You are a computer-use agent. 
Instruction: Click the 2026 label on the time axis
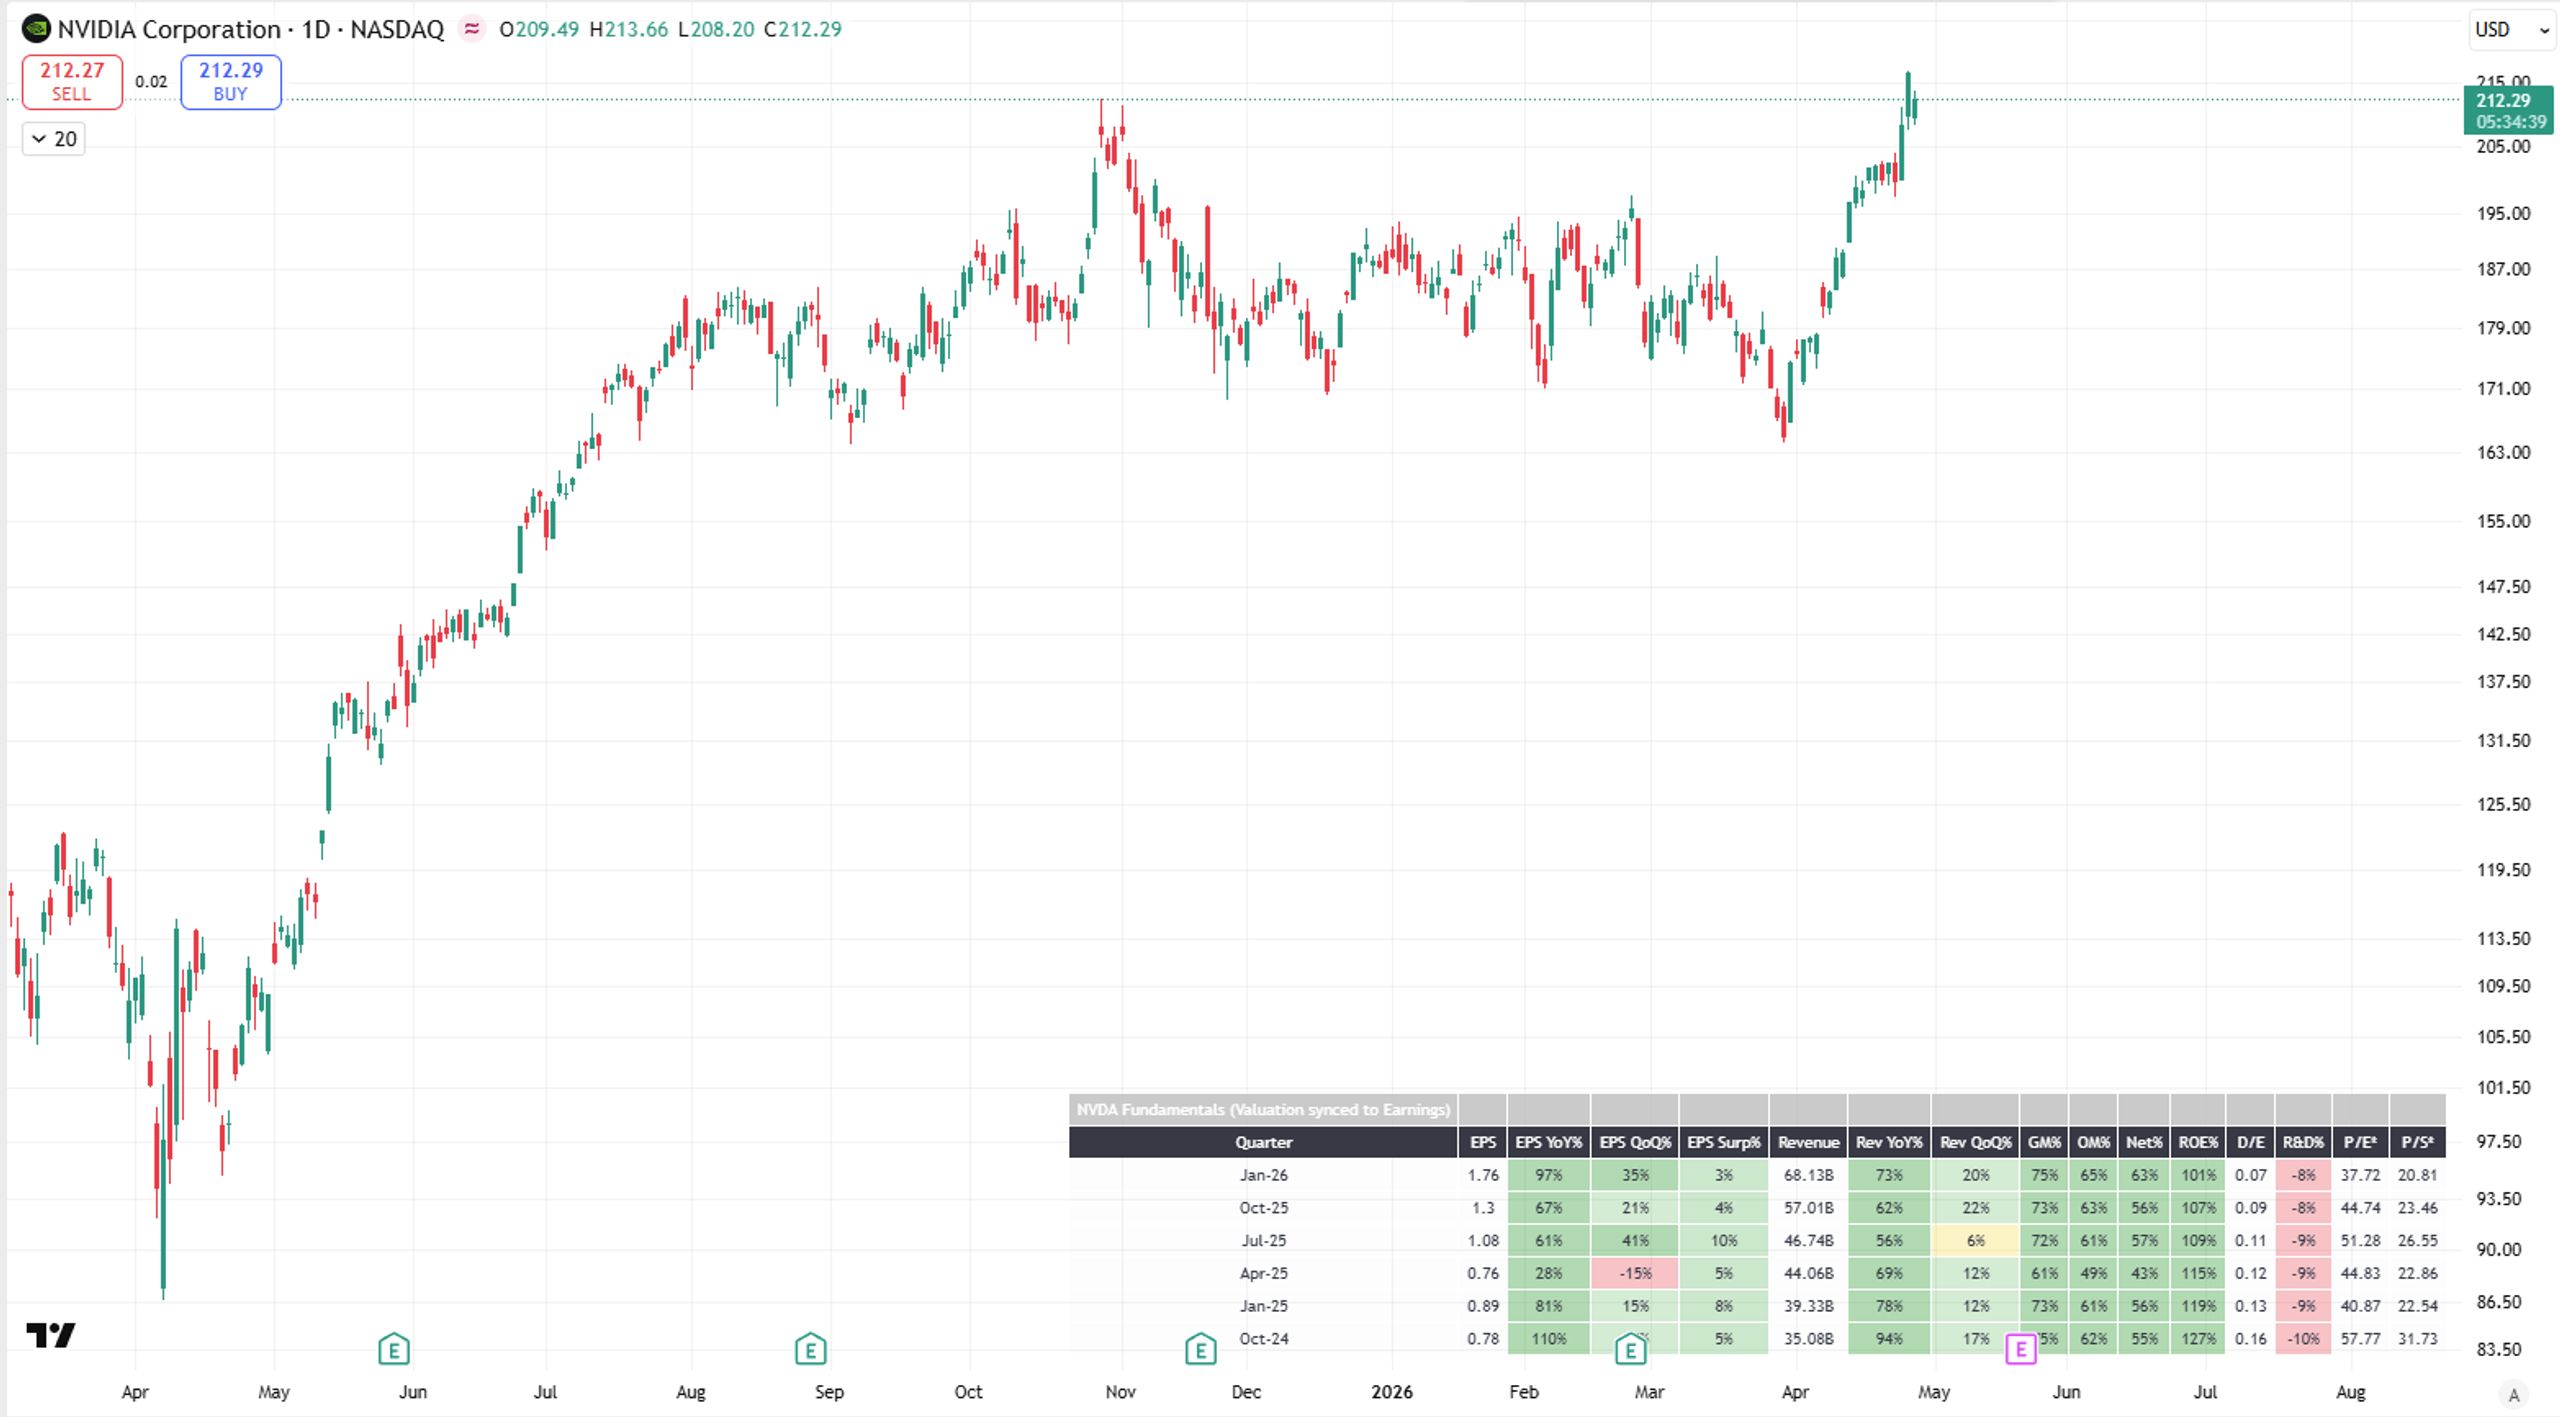pos(1392,1392)
